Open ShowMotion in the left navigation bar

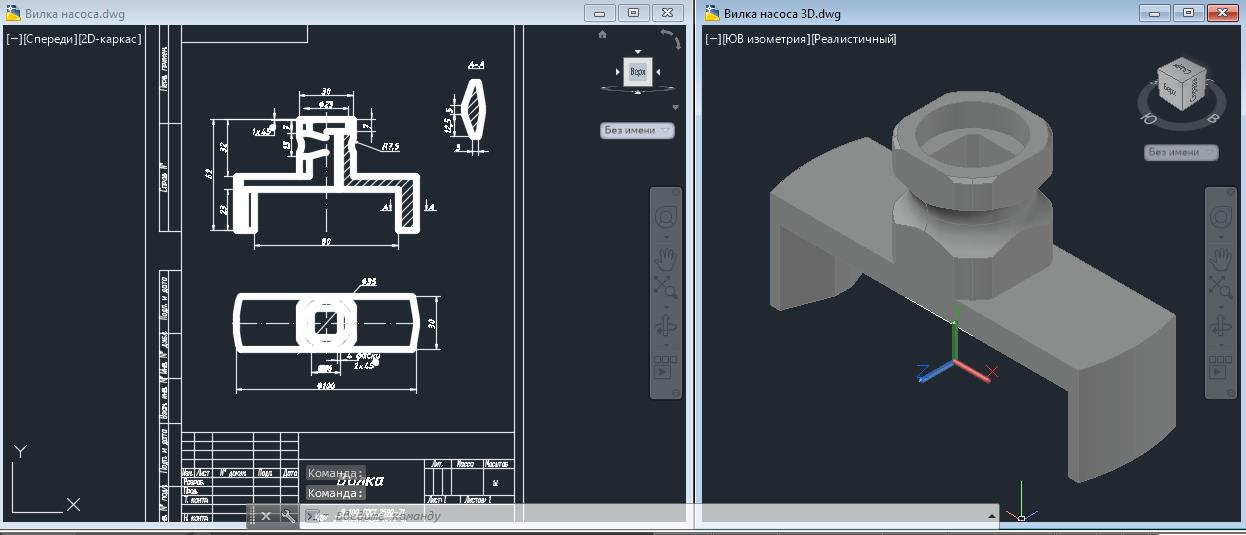point(665,371)
